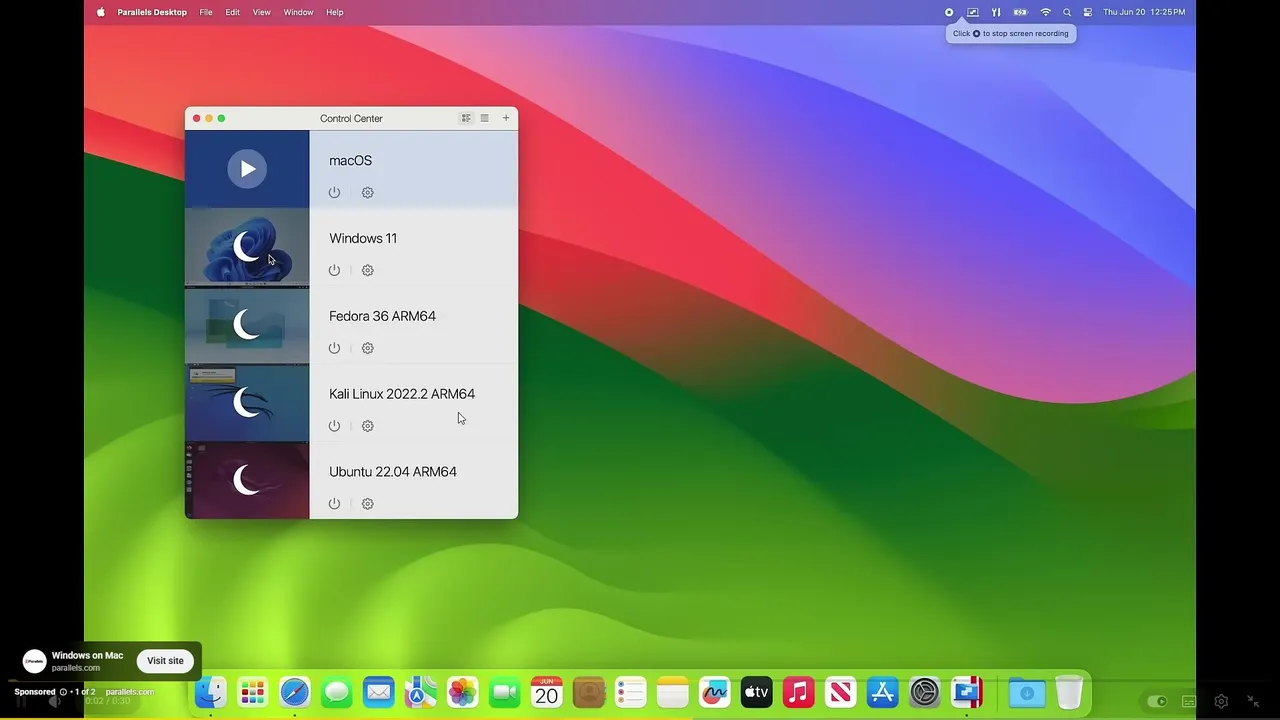Image resolution: width=1280 pixels, height=720 pixels.
Task: Stop screen recording from menu bar
Action: tap(949, 12)
